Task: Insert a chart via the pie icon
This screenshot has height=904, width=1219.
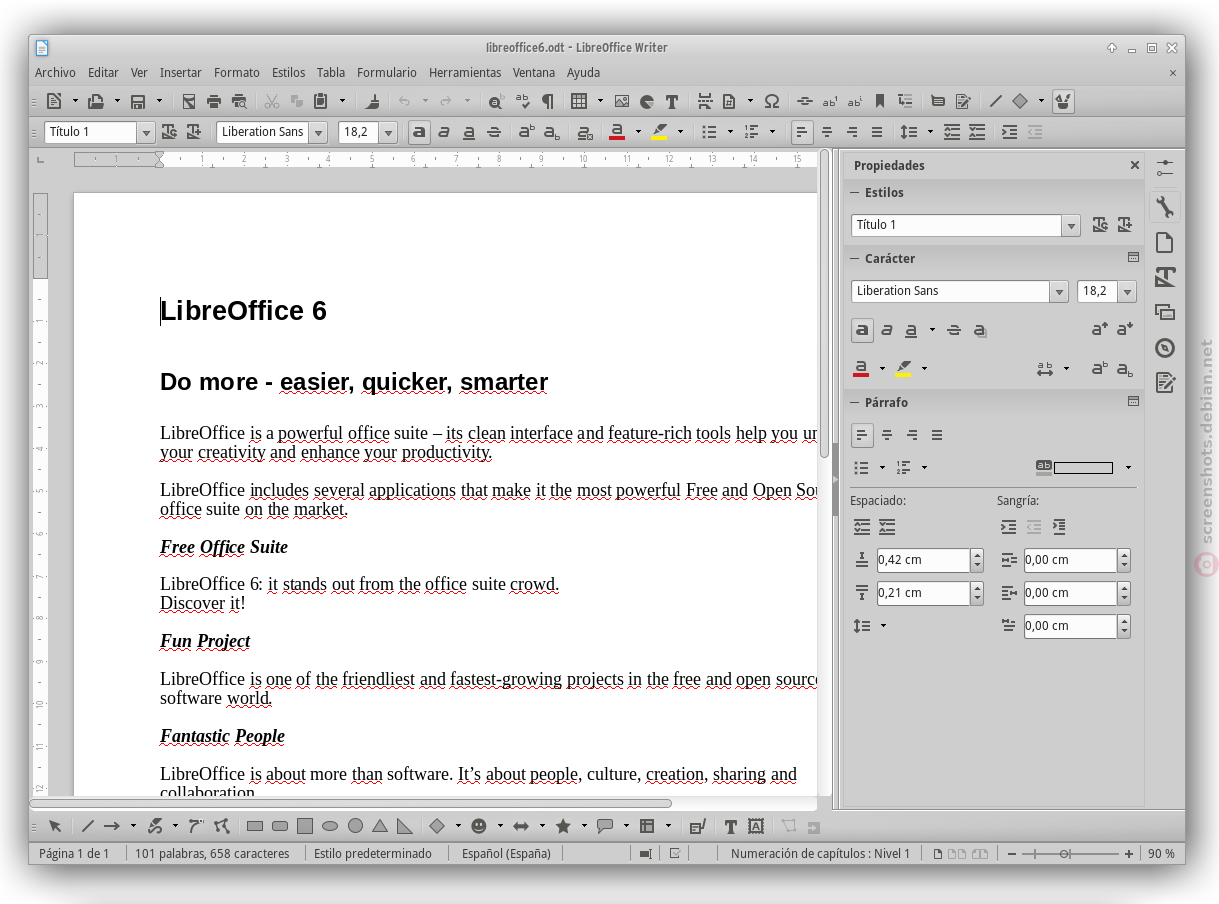Action: (647, 101)
